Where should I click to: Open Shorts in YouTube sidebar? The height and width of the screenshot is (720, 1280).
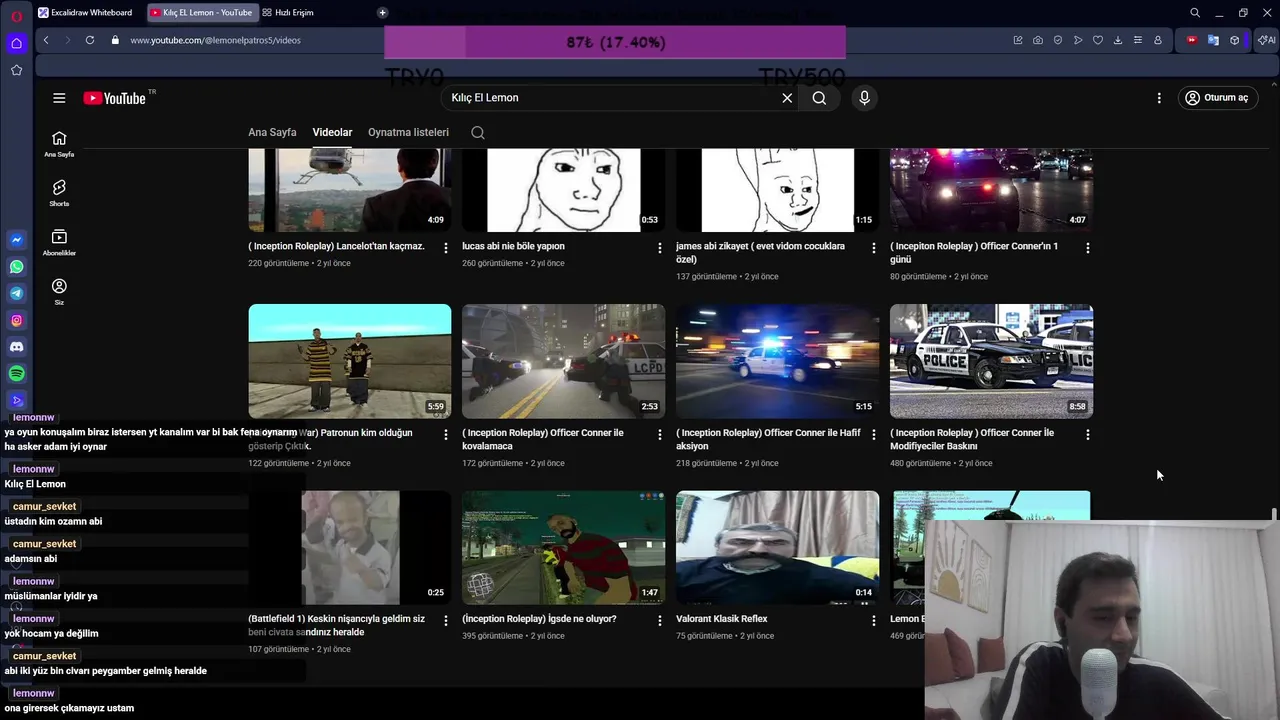(x=59, y=193)
